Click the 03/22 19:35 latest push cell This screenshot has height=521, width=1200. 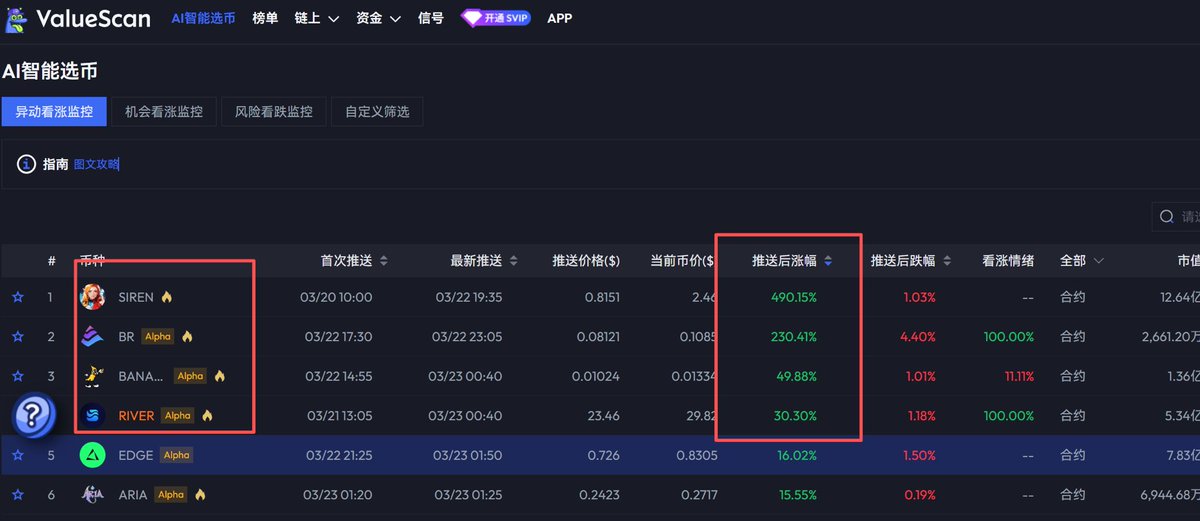tap(469, 297)
